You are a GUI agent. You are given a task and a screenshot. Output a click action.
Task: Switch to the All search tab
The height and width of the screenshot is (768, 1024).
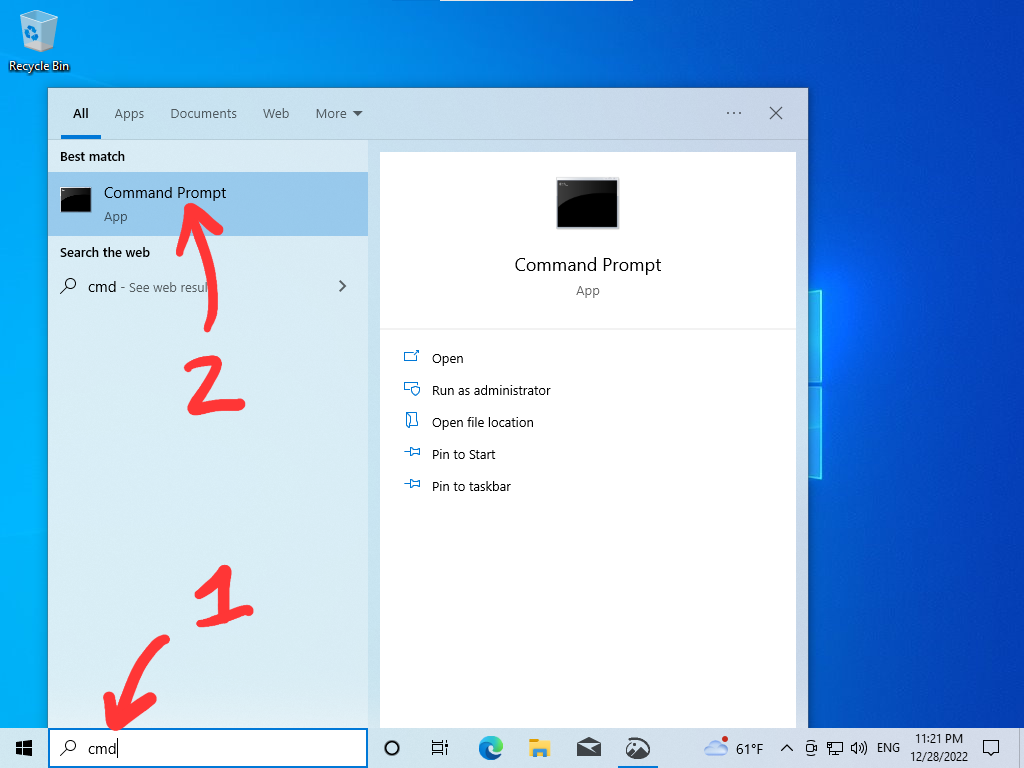point(81,114)
